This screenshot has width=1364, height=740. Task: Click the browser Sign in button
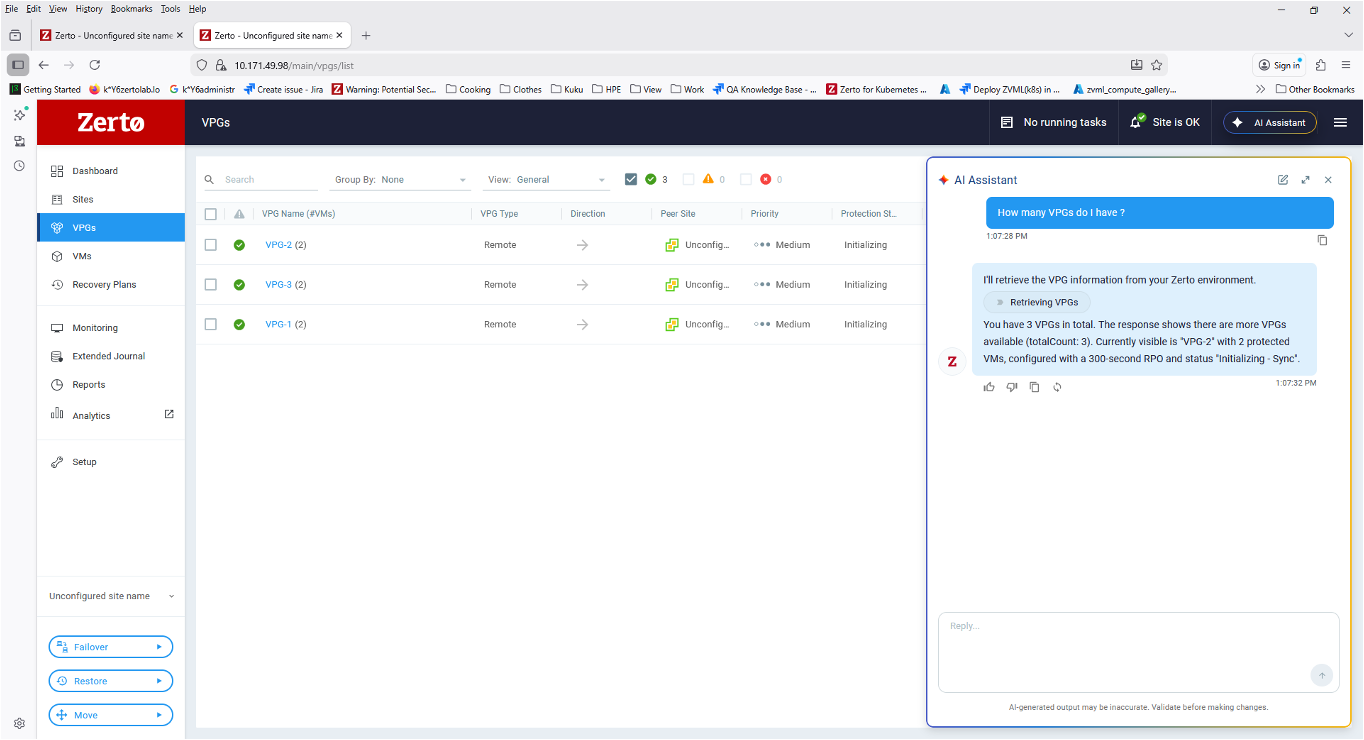click(1280, 65)
